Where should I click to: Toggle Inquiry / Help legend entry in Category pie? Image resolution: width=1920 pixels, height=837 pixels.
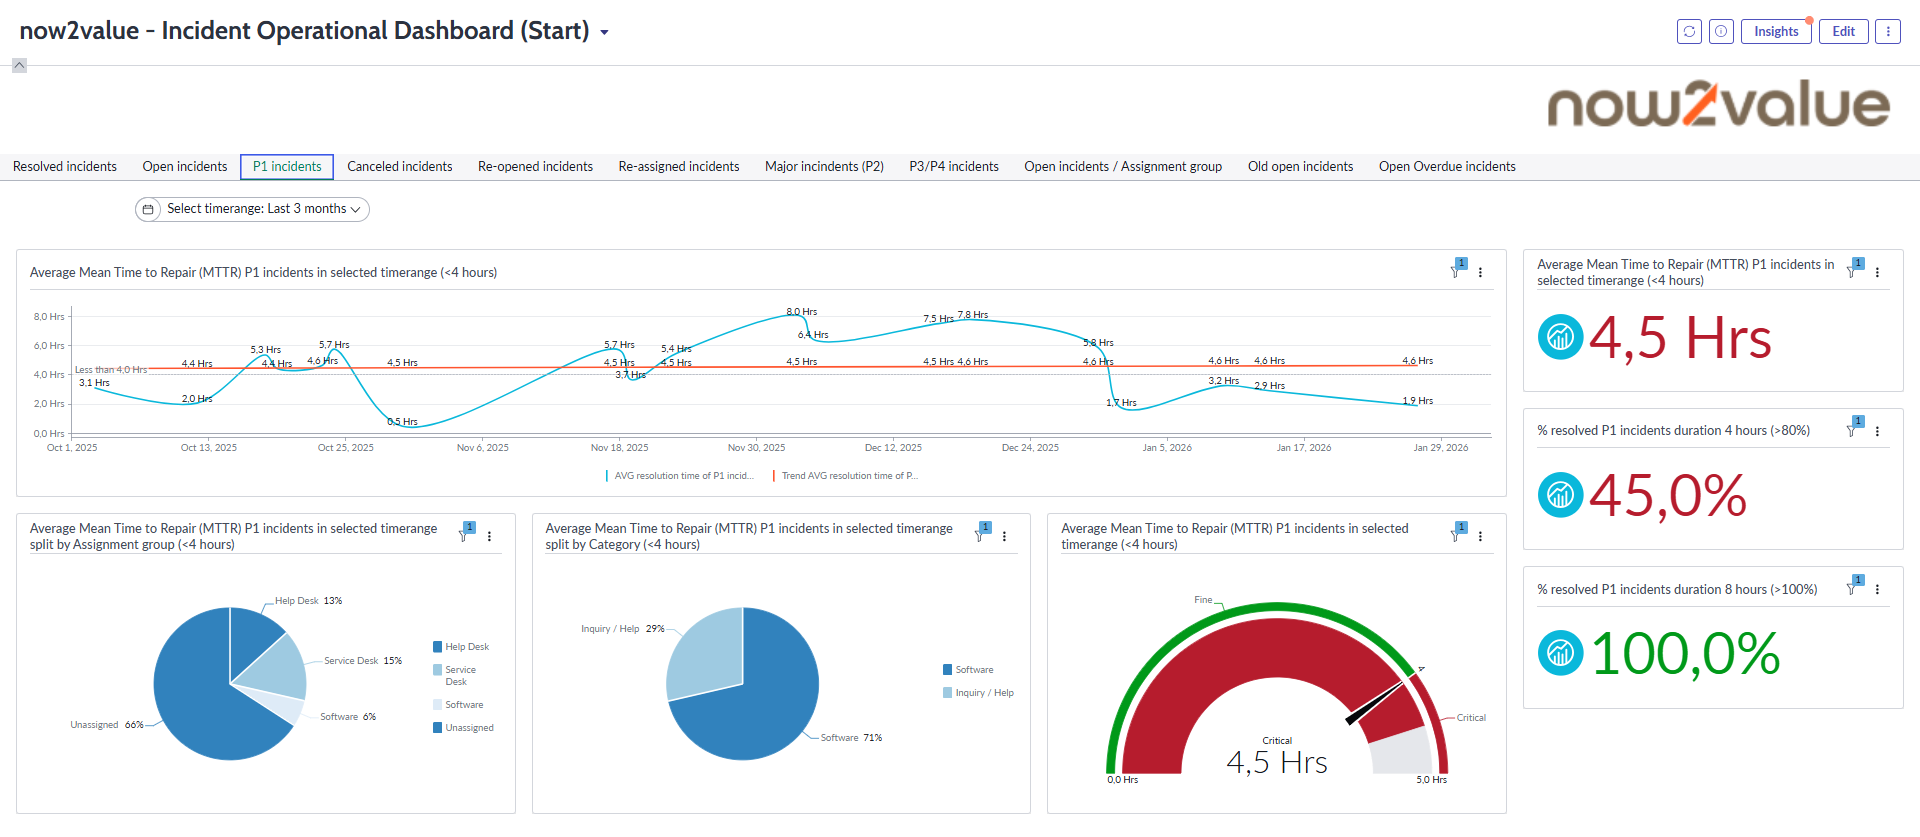(978, 693)
